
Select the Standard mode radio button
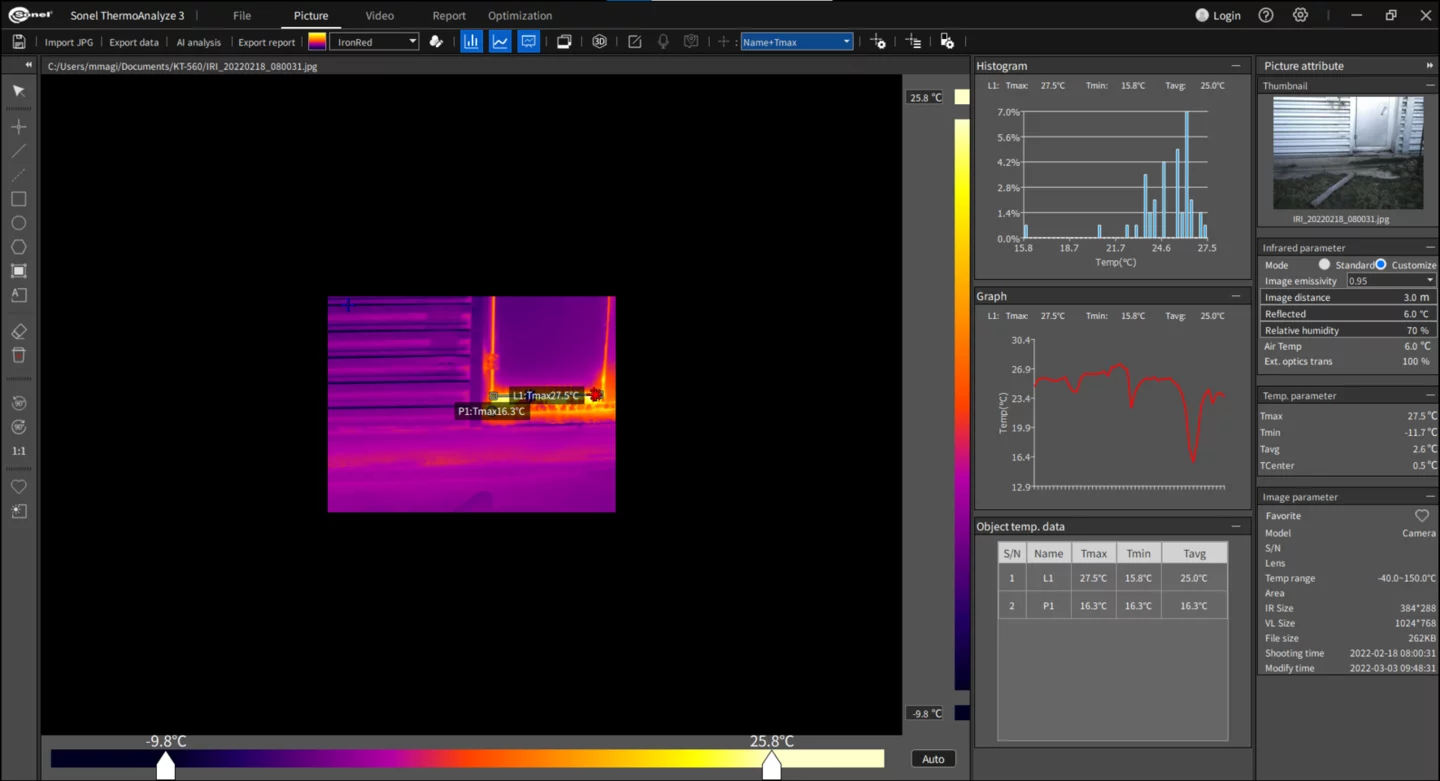(x=1324, y=265)
